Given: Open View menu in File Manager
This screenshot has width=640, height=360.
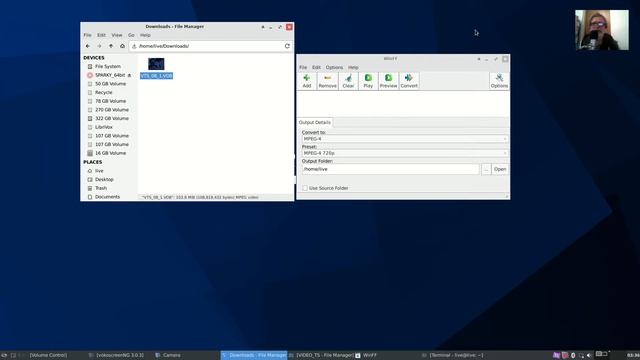Looking at the screenshot, I should pos(117,35).
